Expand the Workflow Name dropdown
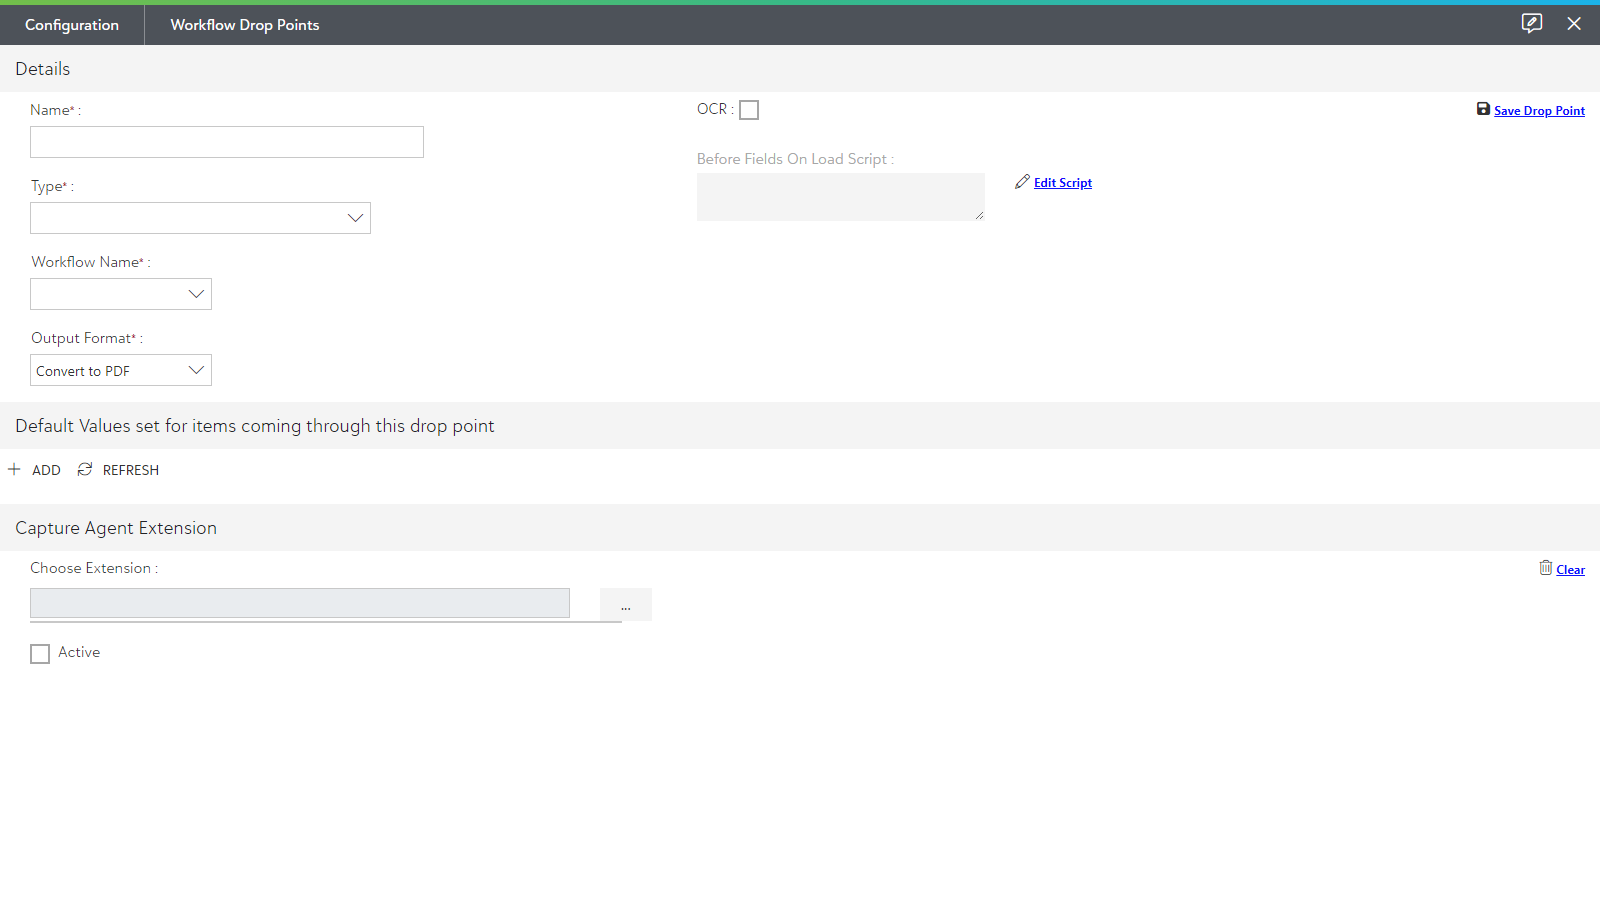The height and width of the screenshot is (900, 1600). (x=121, y=294)
